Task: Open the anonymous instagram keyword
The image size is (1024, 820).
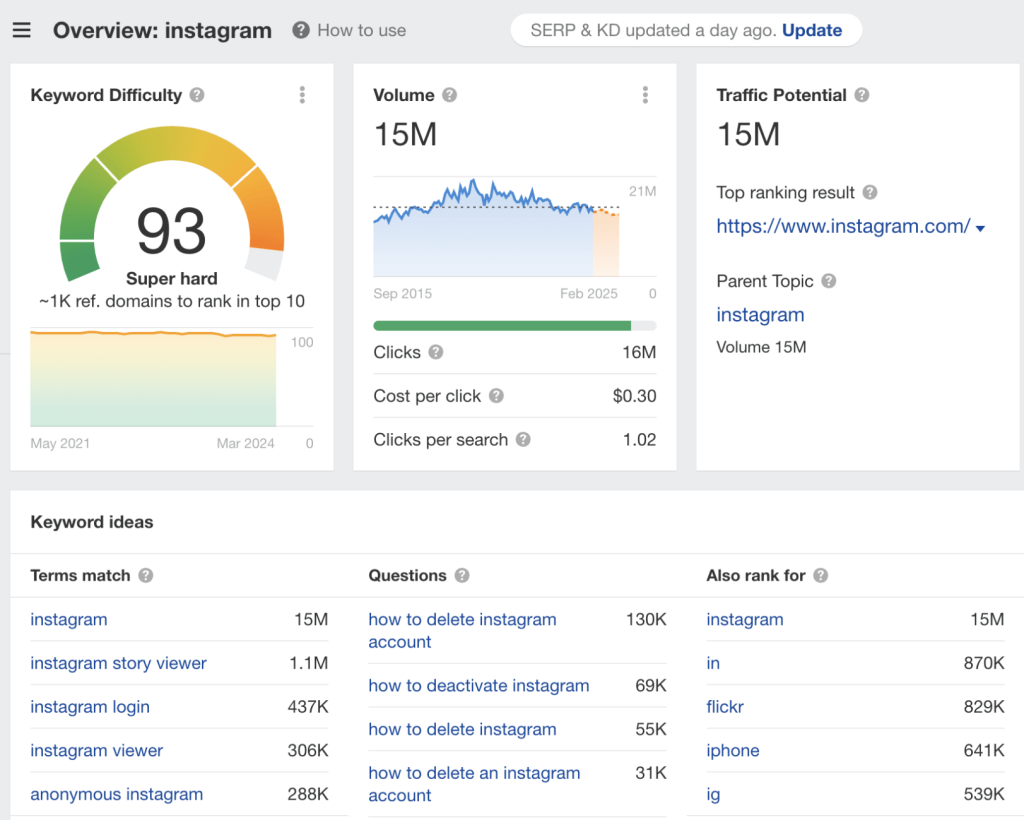Action: [116, 795]
